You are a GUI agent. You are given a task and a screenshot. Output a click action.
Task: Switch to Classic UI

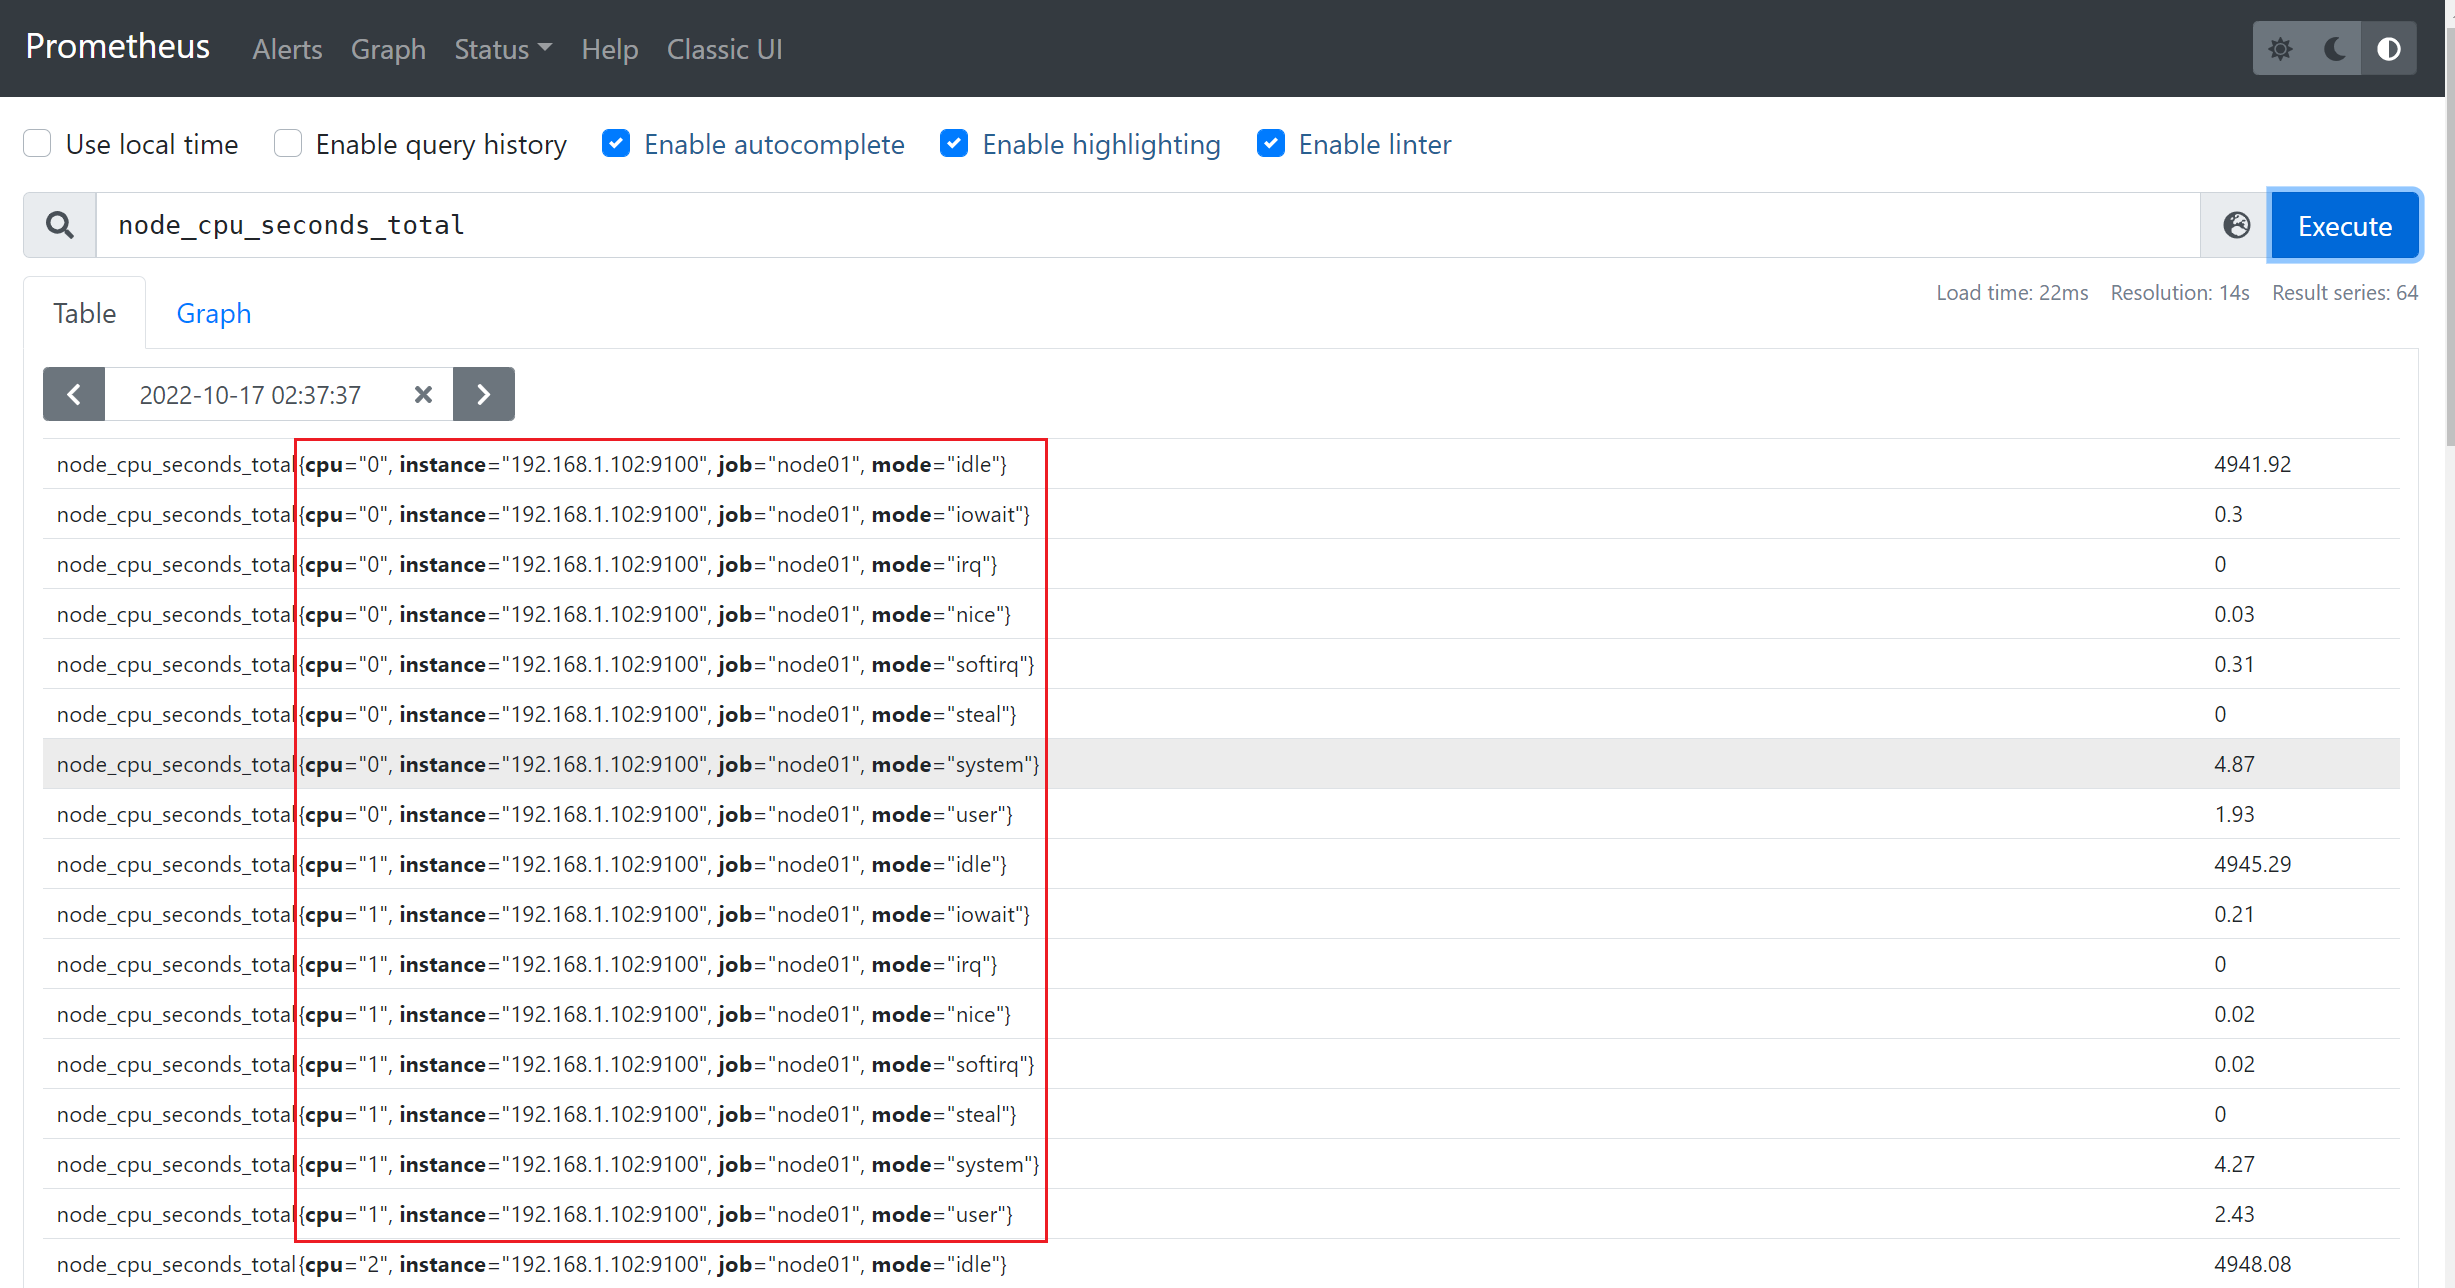[x=724, y=49]
